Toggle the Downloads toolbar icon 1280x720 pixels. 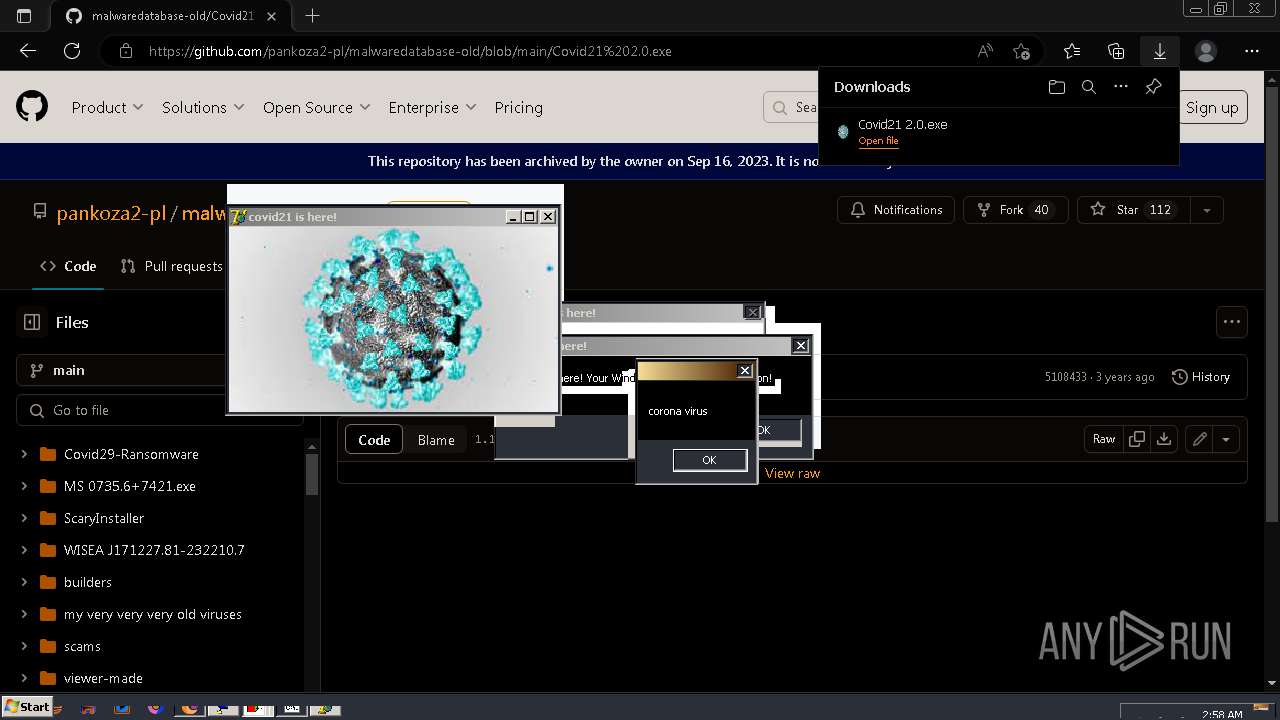1160,51
